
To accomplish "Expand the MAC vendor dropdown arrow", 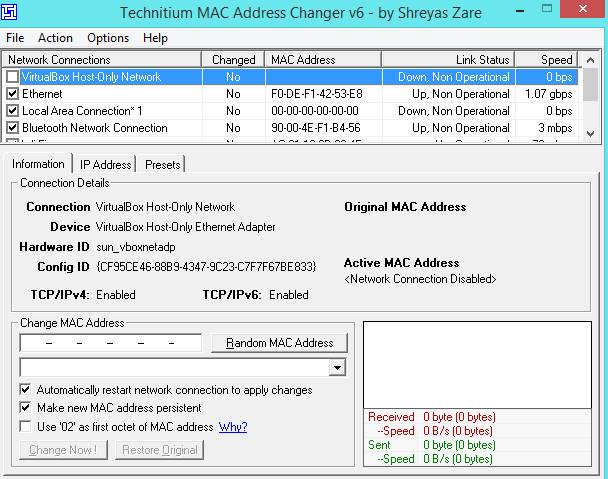I will pos(337,368).
